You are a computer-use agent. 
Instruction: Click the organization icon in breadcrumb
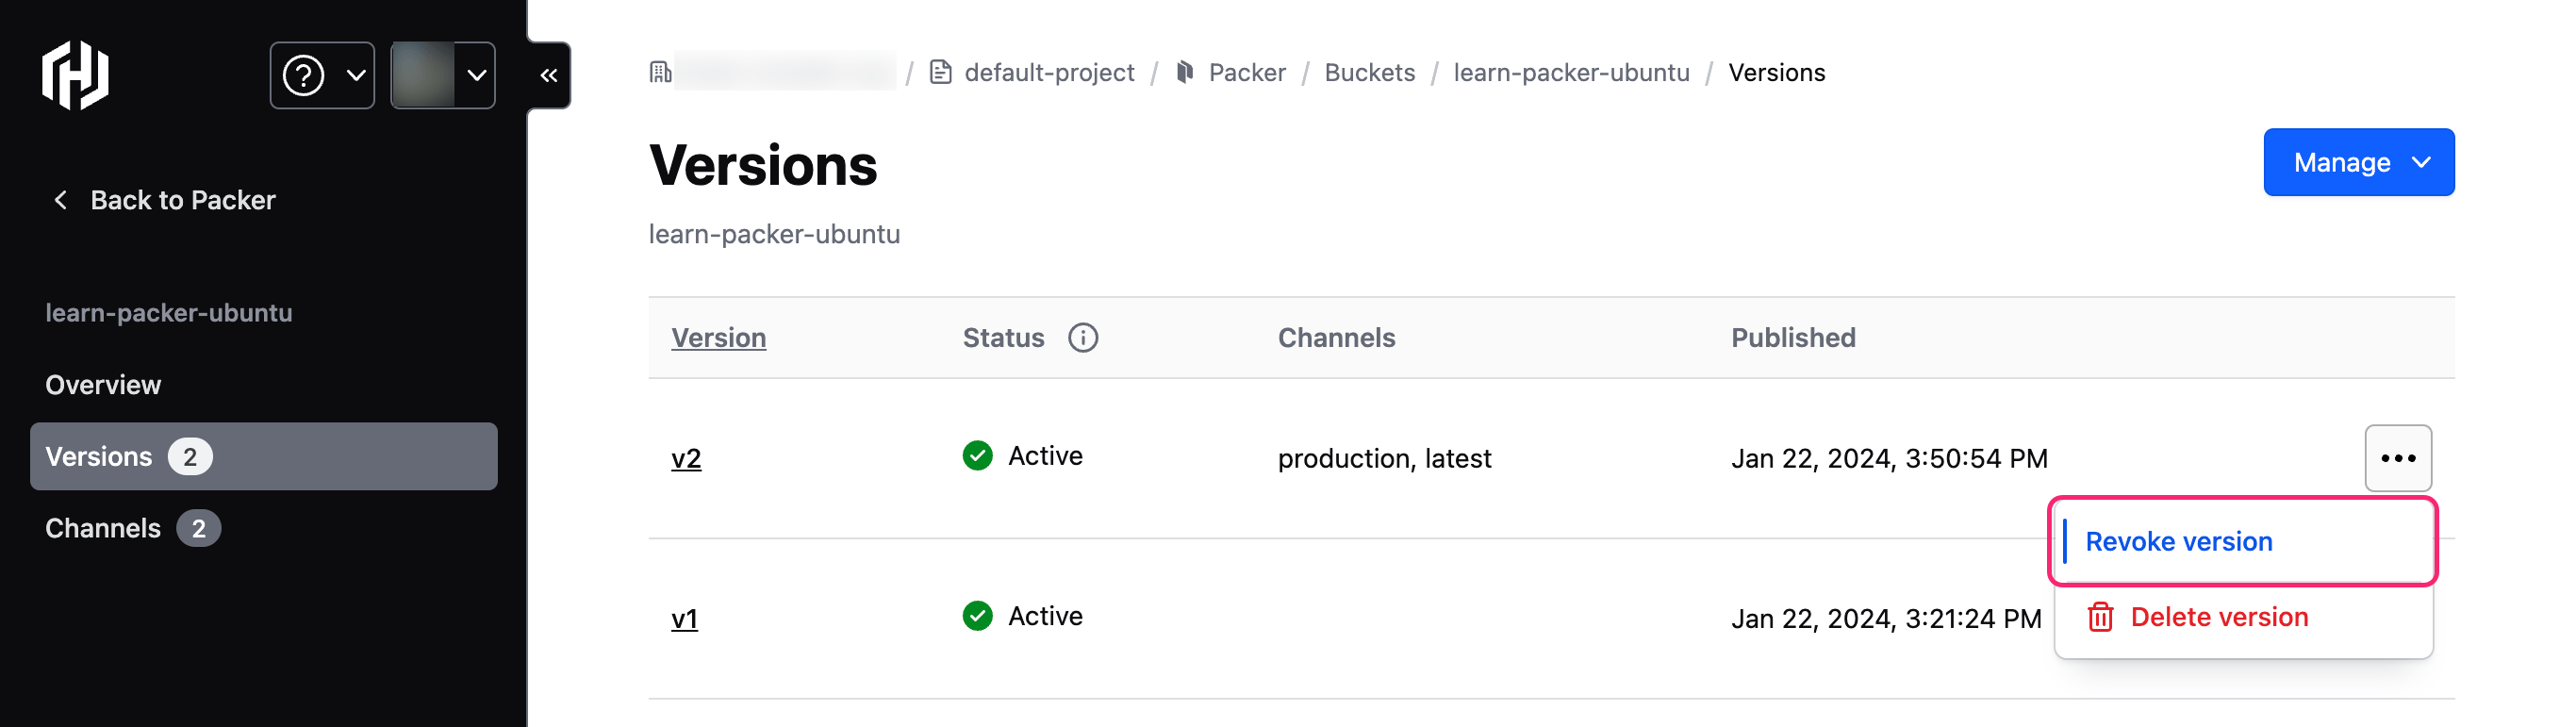click(x=661, y=72)
